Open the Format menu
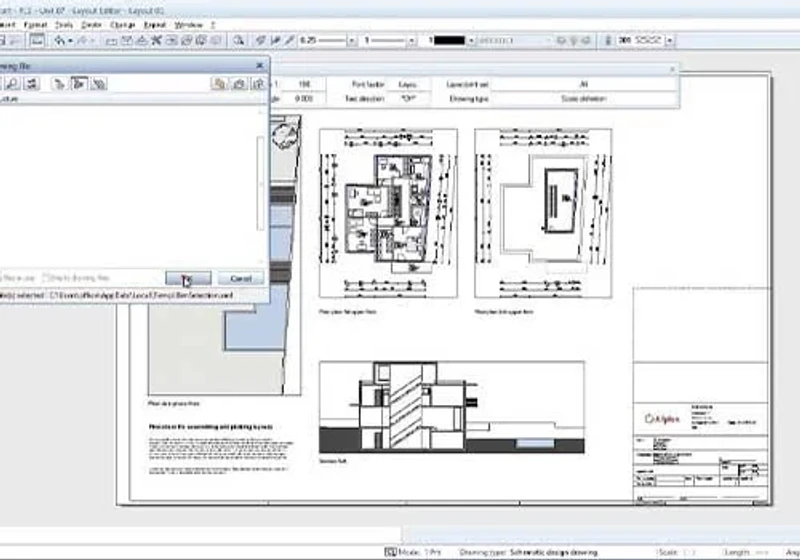 coord(35,24)
